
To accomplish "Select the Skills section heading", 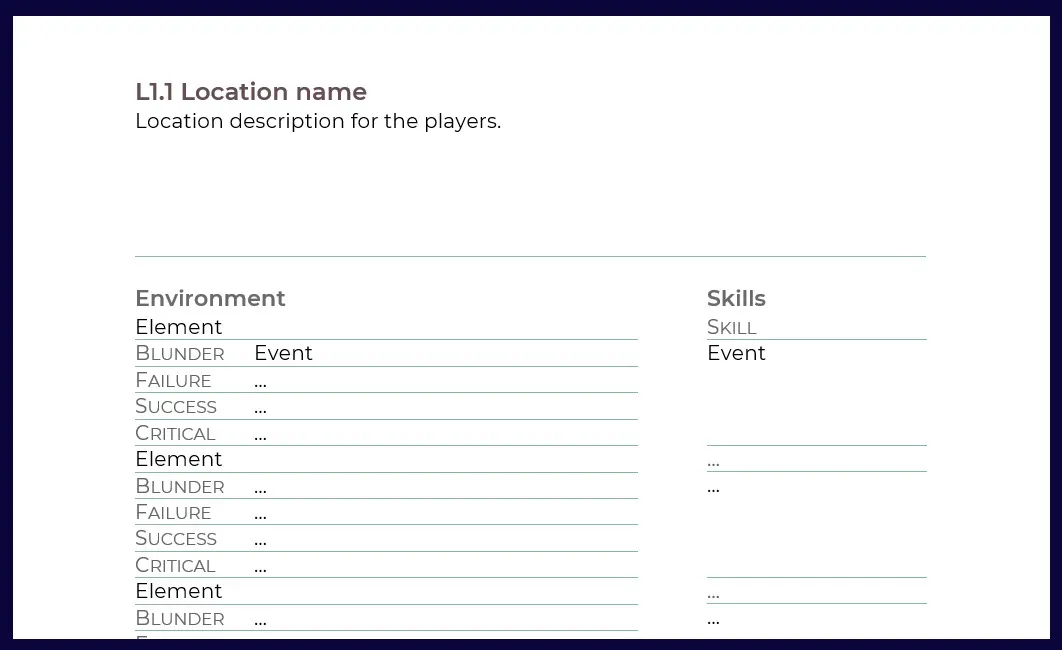I will pos(736,298).
